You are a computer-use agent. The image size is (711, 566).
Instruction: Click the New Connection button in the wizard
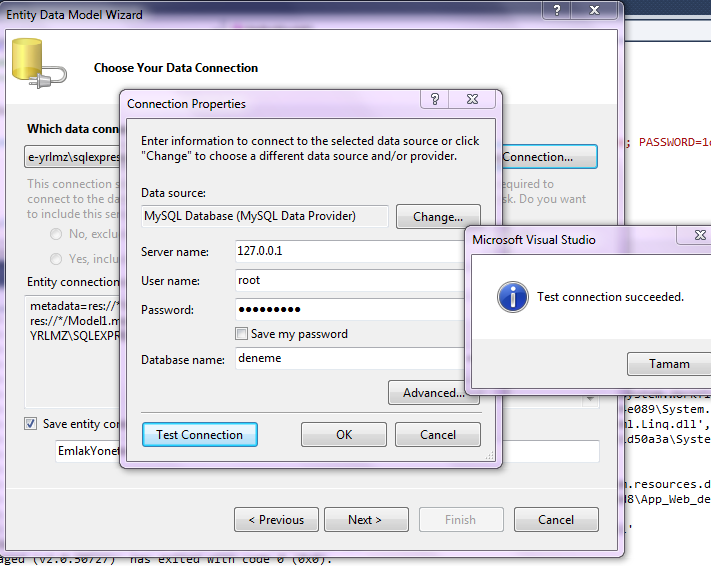(550, 157)
